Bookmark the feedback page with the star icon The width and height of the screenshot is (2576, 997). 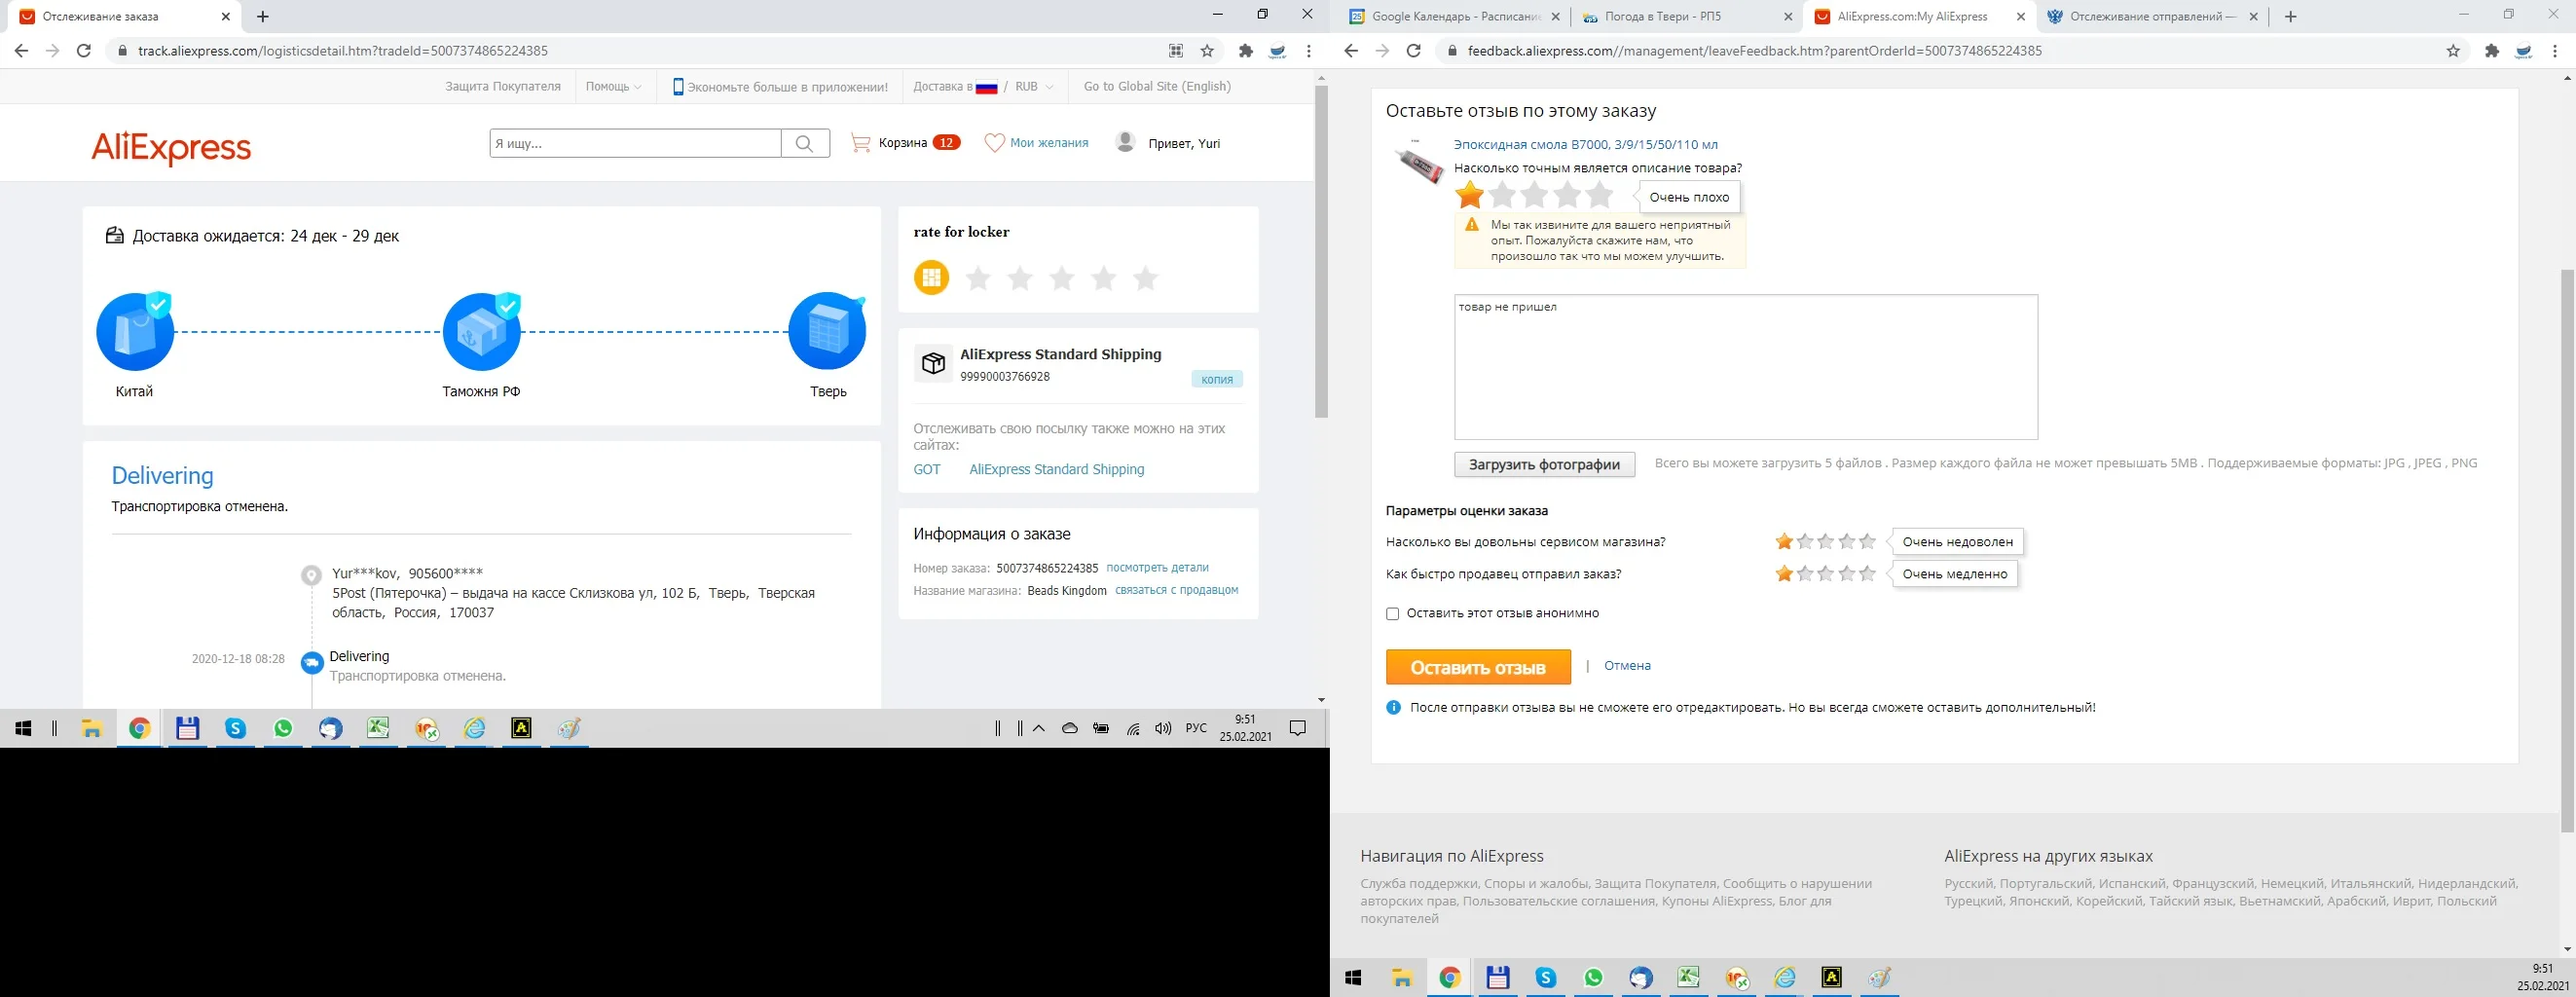click(2453, 51)
